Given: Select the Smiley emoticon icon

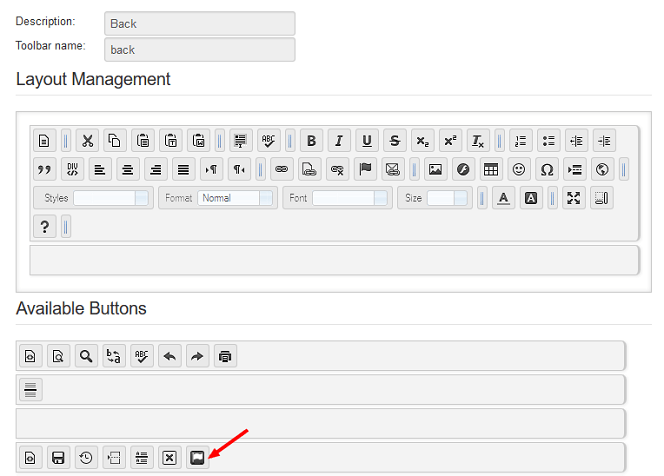Looking at the screenshot, I should click(518, 169).
